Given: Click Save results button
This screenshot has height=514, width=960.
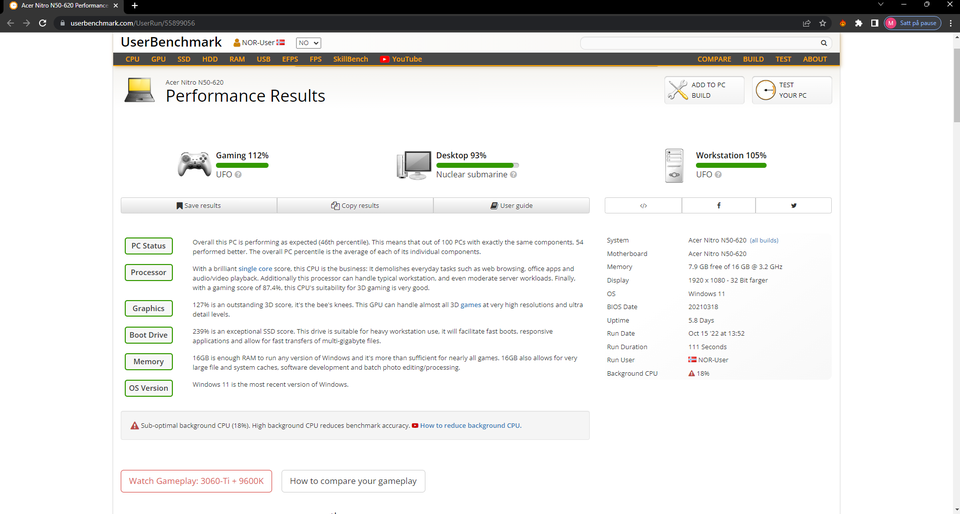Looking at the screenshot, I should (x=199, y=206).
